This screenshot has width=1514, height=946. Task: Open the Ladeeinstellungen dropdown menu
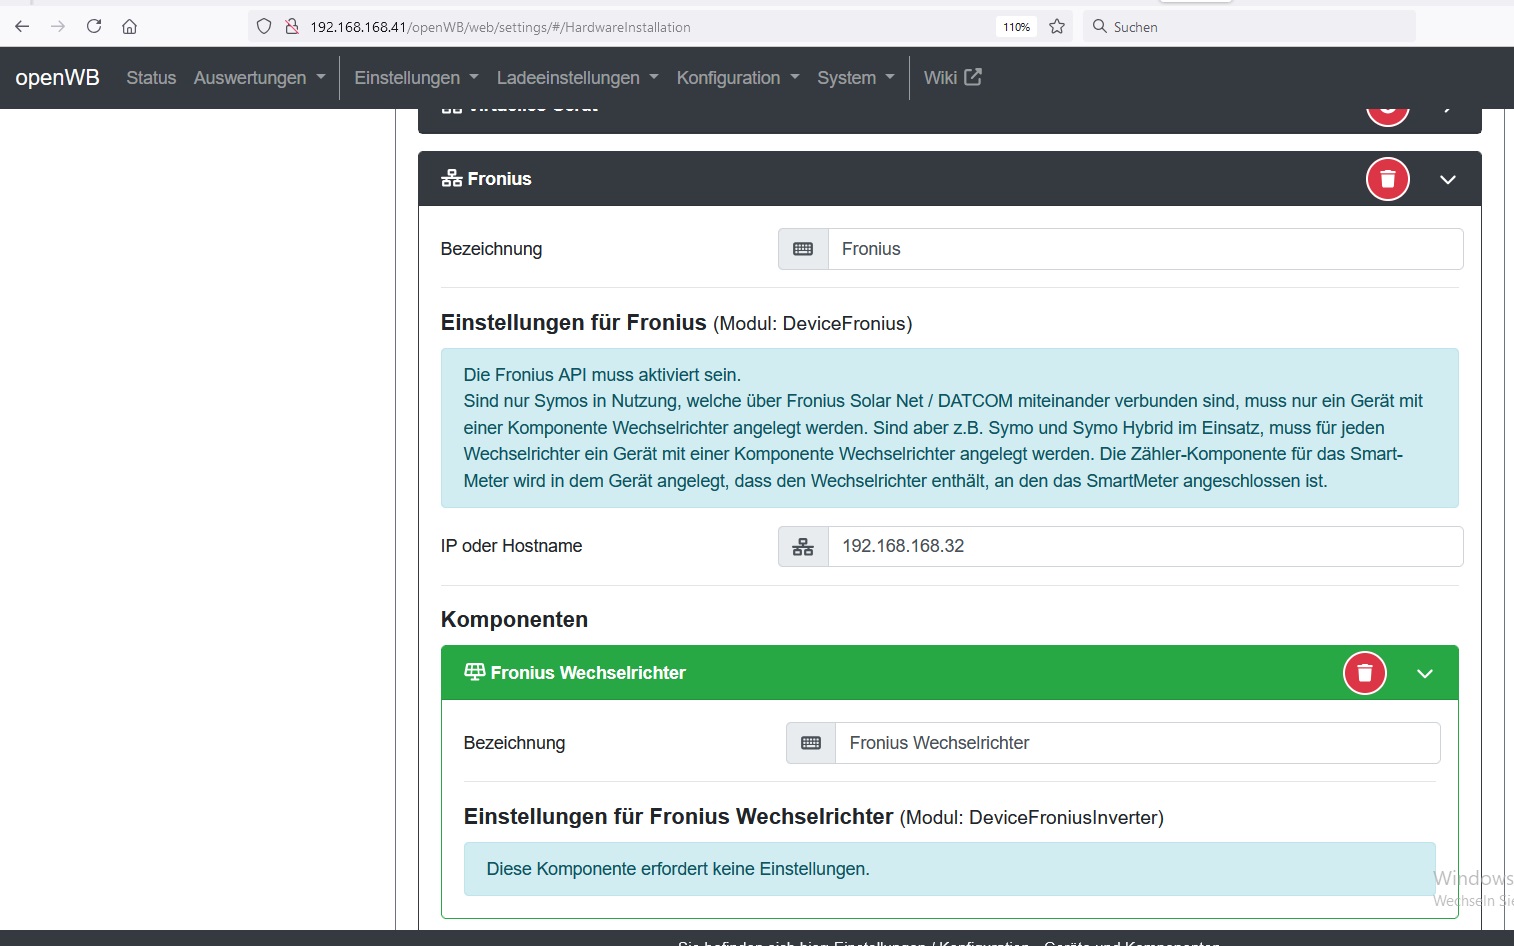click(x=577, y=78)
